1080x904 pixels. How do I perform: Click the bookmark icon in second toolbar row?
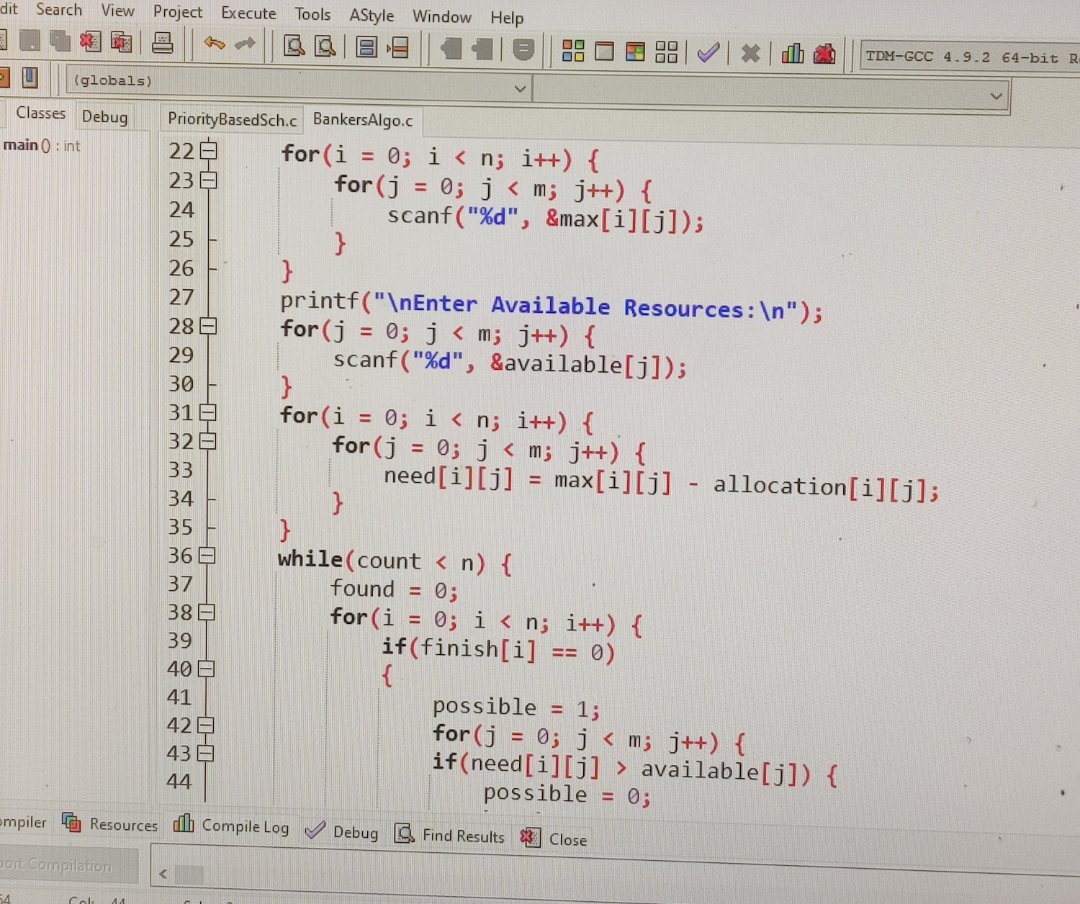29,77
